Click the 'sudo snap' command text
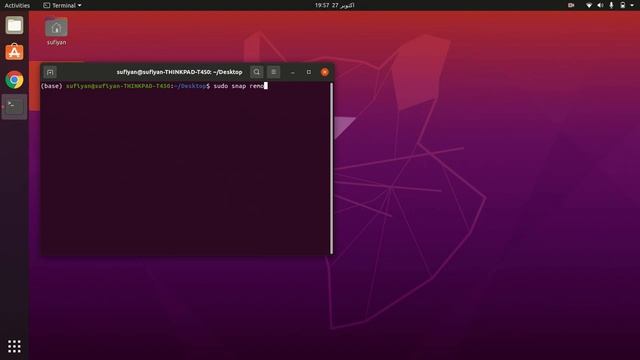This screenshot has width=640, height=360. click(230, 86)
